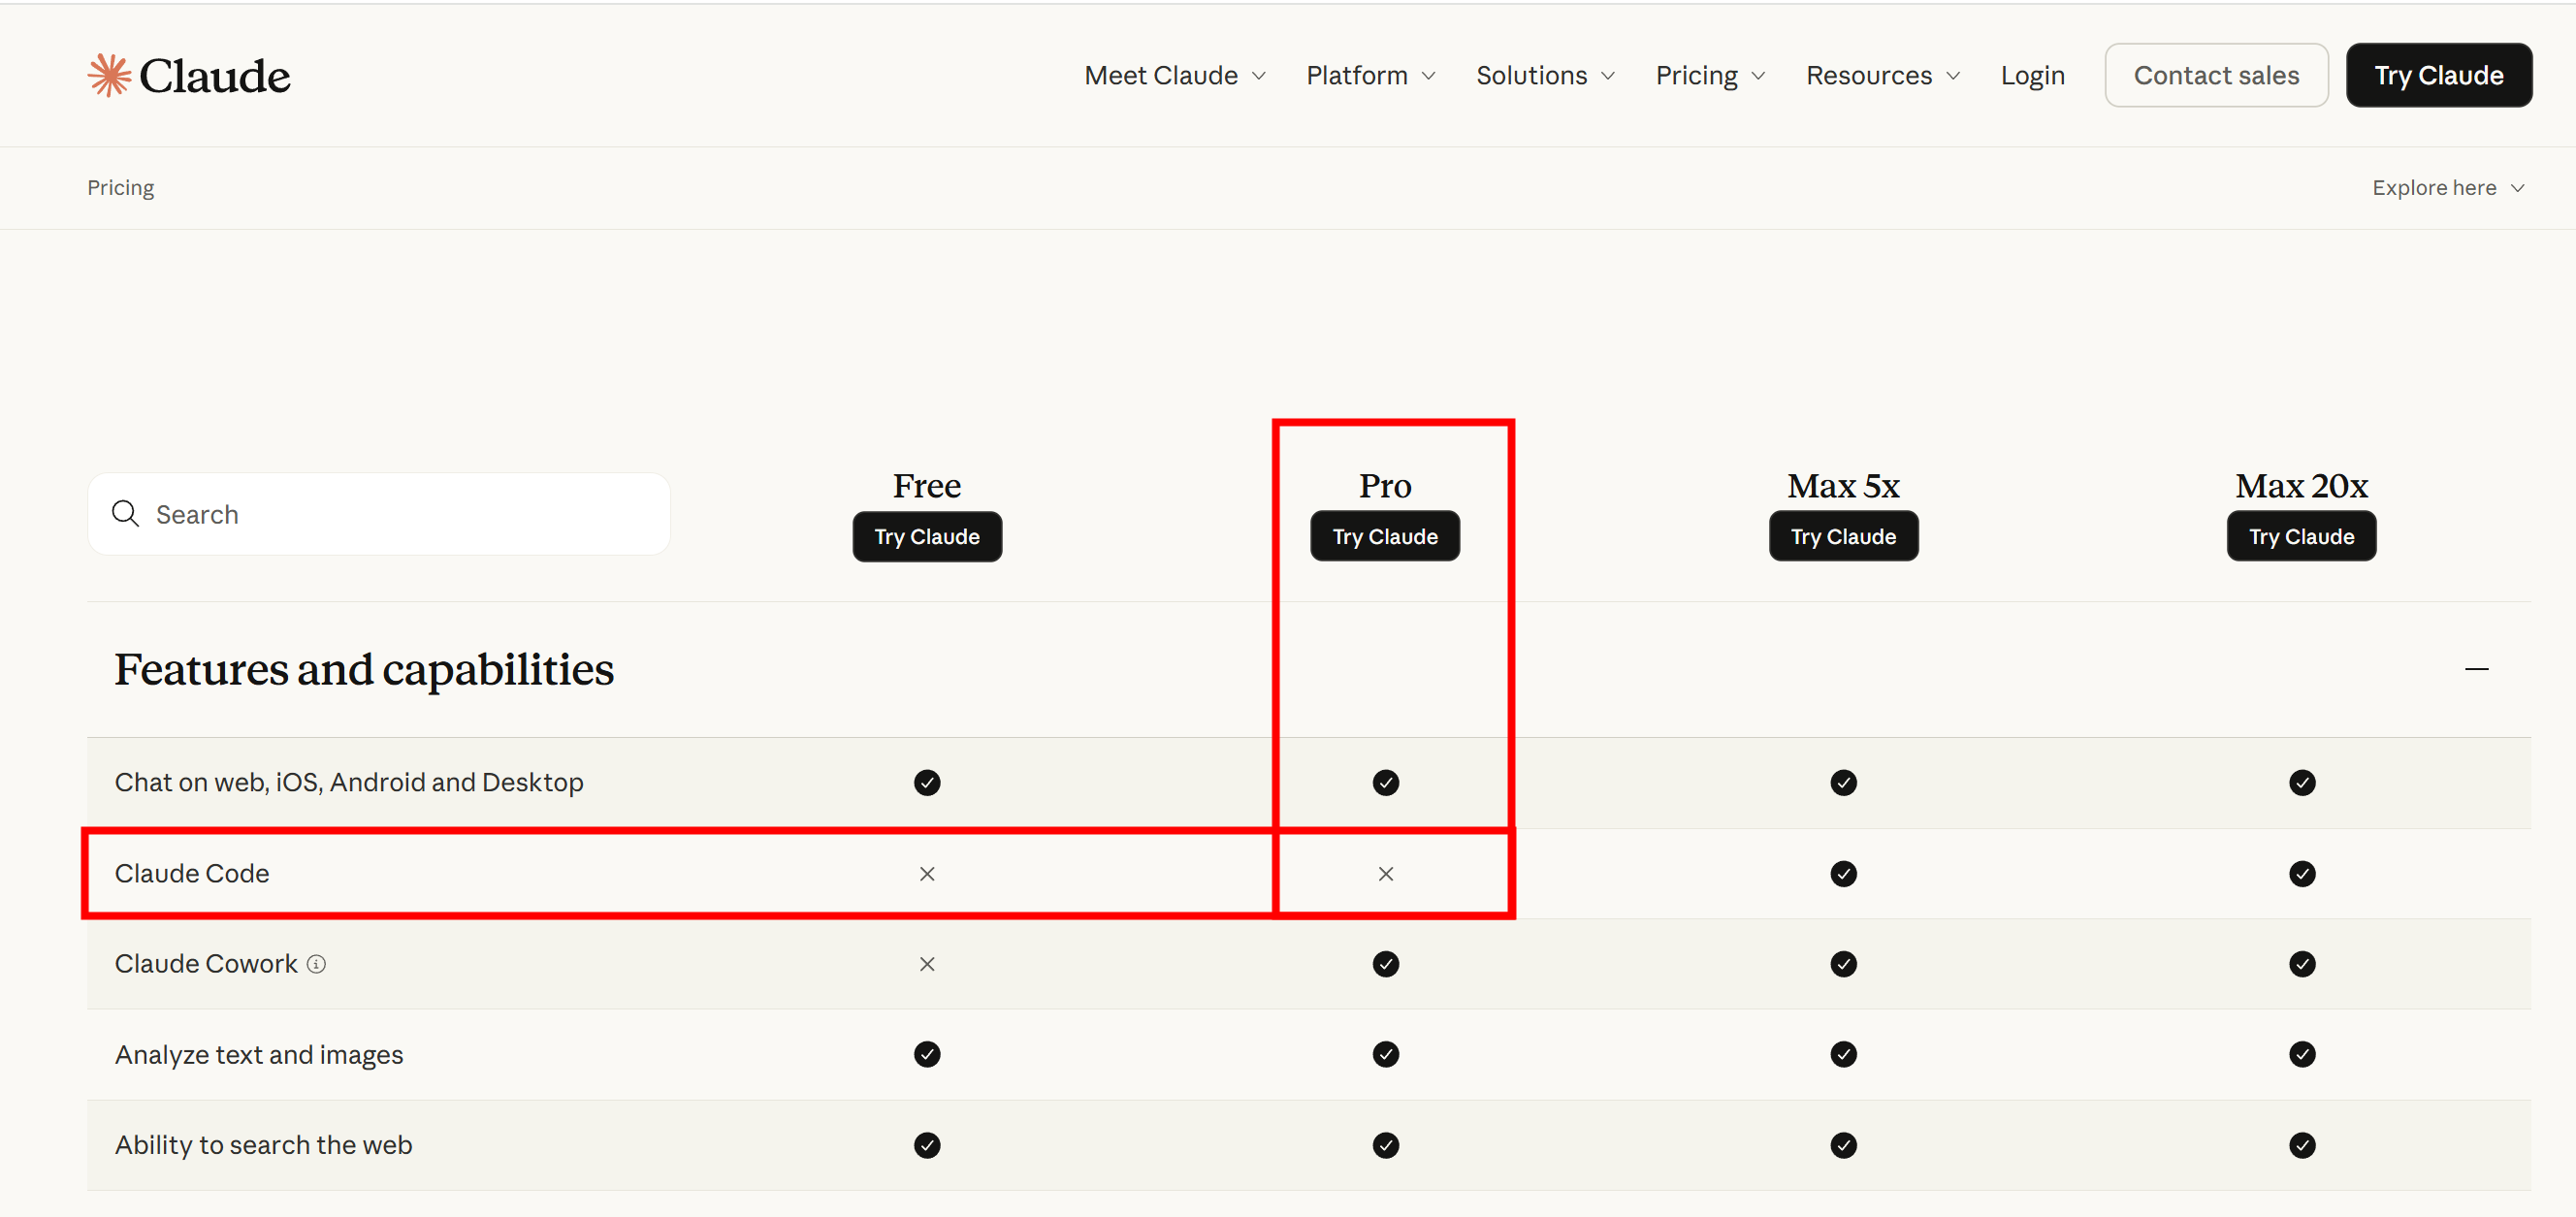Click Max 20x checkmark for Claude Code

(2301, 873)
